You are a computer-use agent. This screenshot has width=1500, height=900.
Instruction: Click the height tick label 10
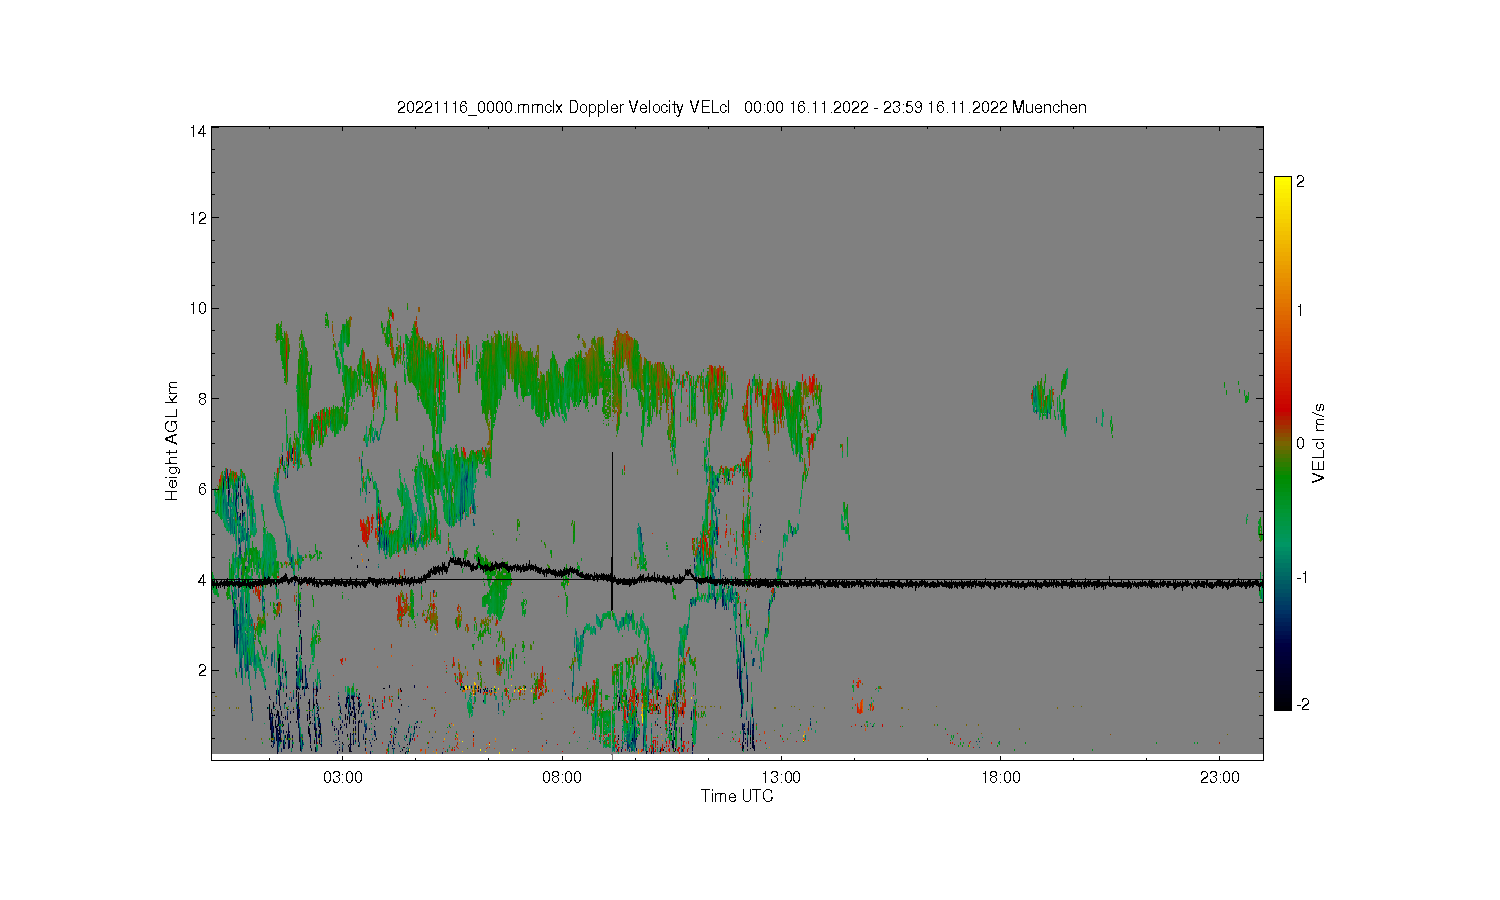(x=198, y=308)
